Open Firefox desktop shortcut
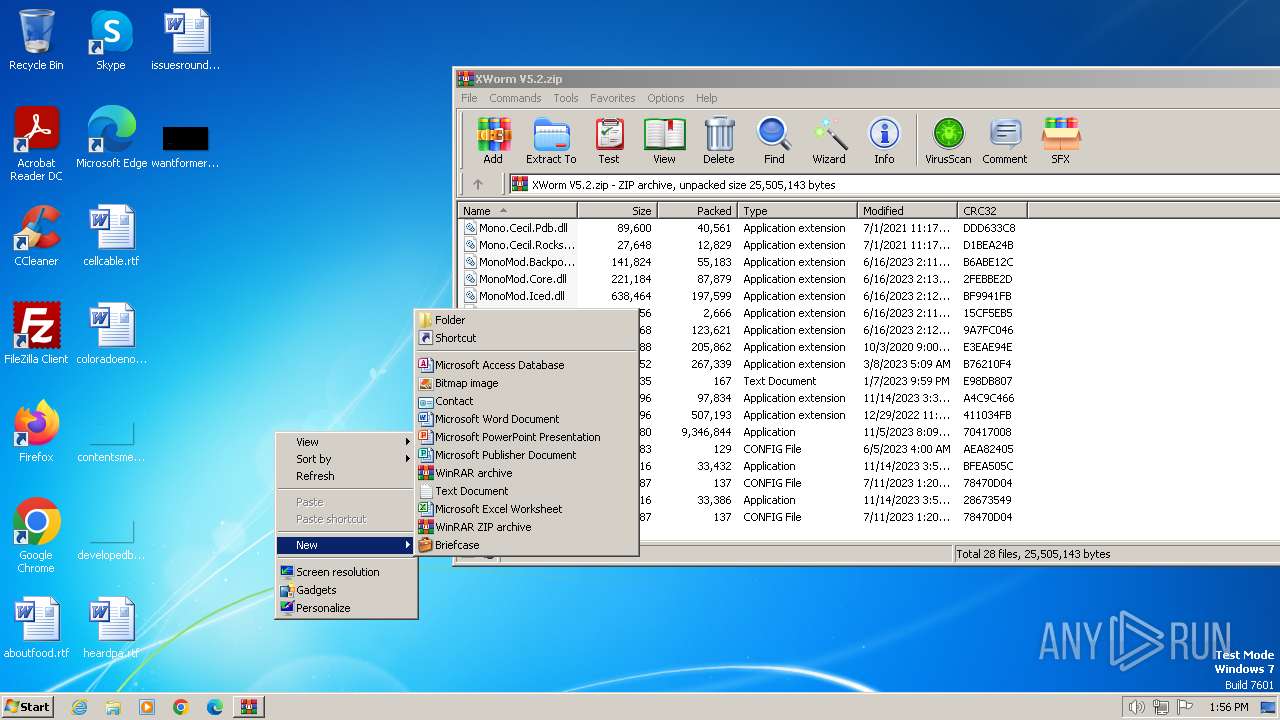Image resolution: width=1280 pixels, height=720 pixels. [36, 432]
